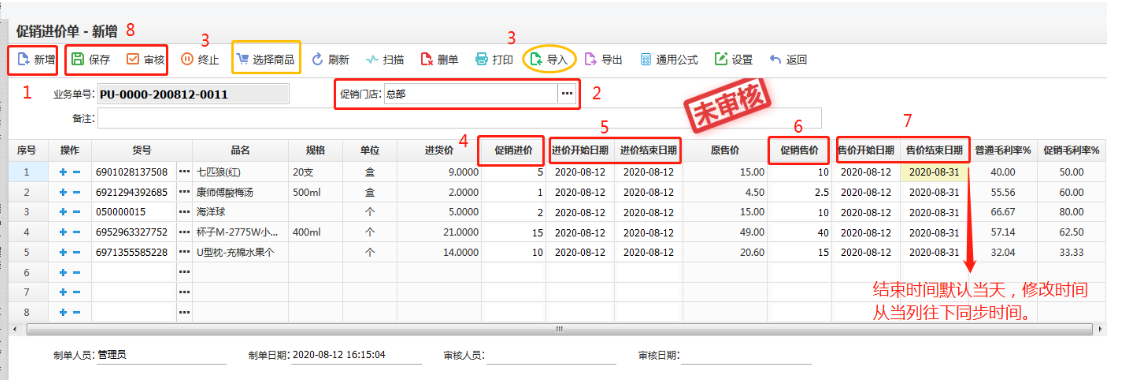
Task: Select the U型枕-充棉水果个 product cell
Action: (x=240, y=252)
